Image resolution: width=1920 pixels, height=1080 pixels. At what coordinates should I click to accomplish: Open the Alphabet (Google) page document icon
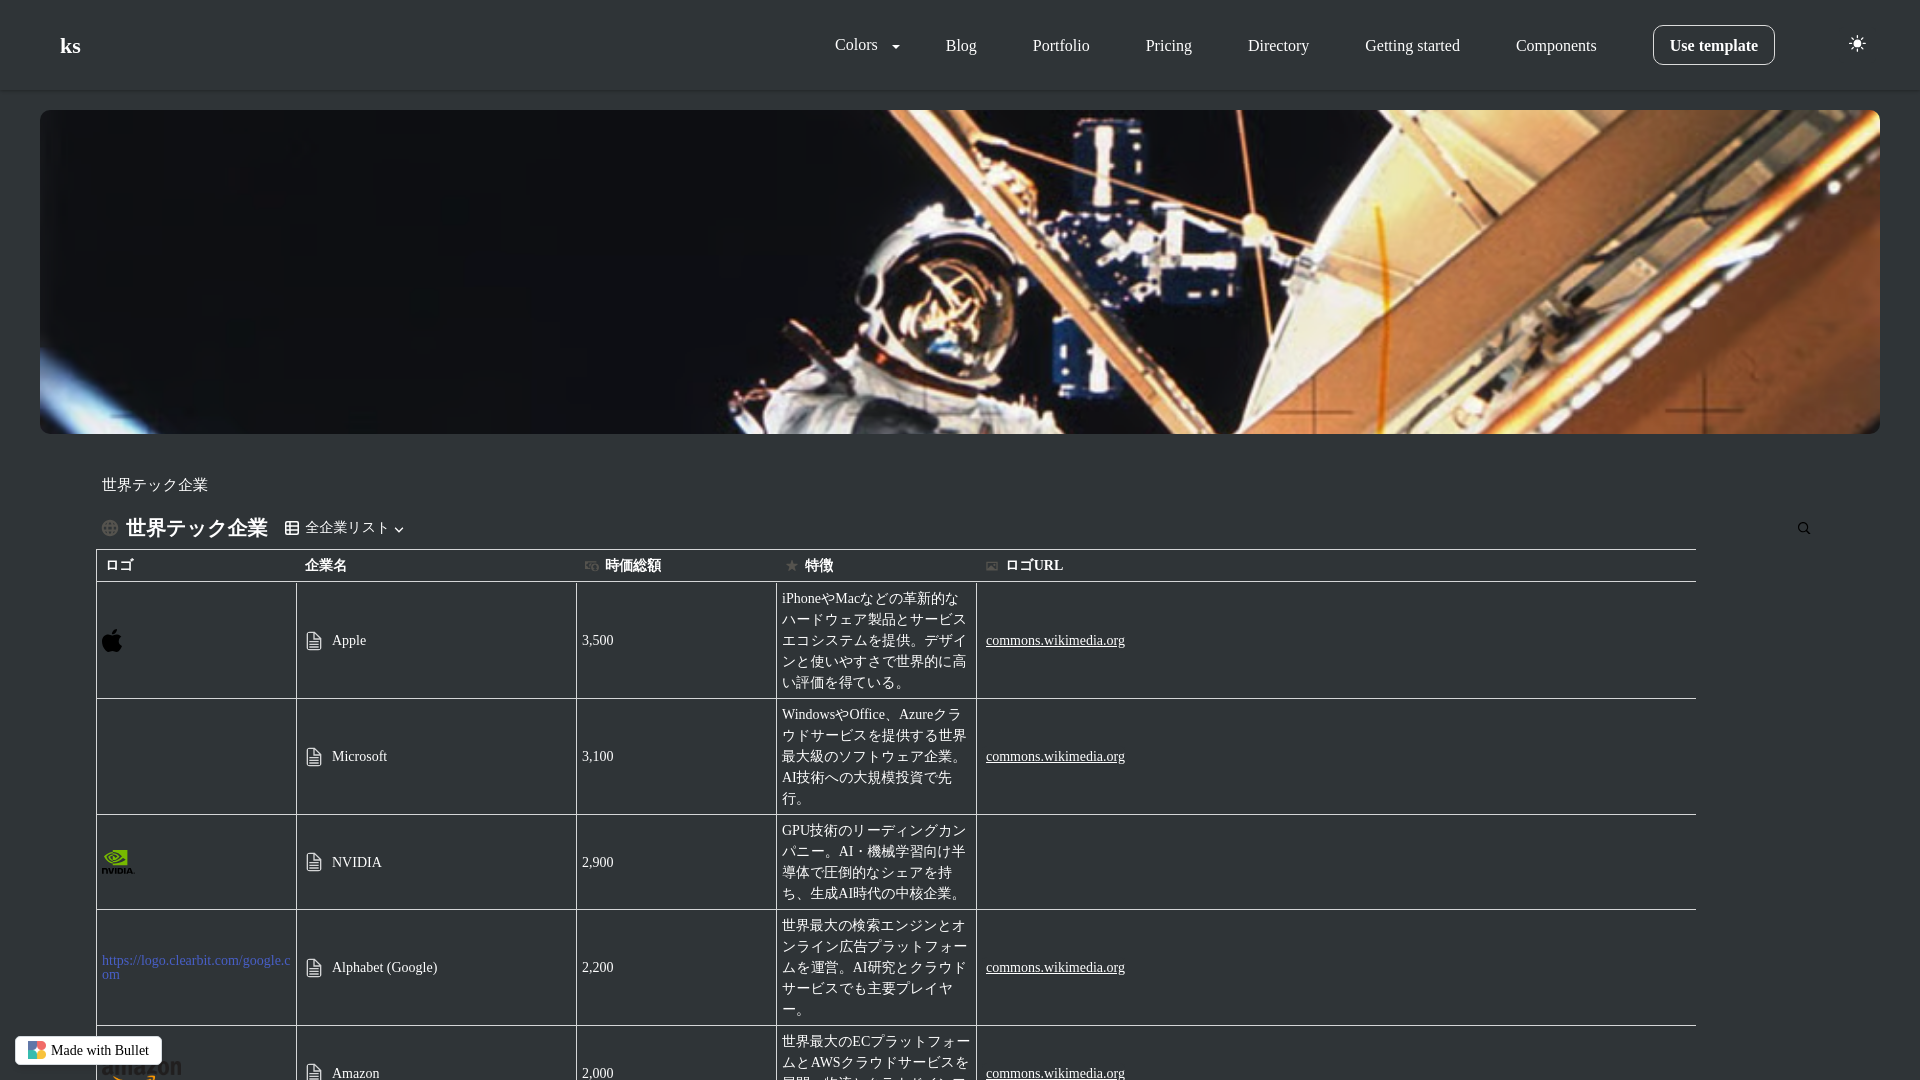pyautogui.click(x=314, y=968)
